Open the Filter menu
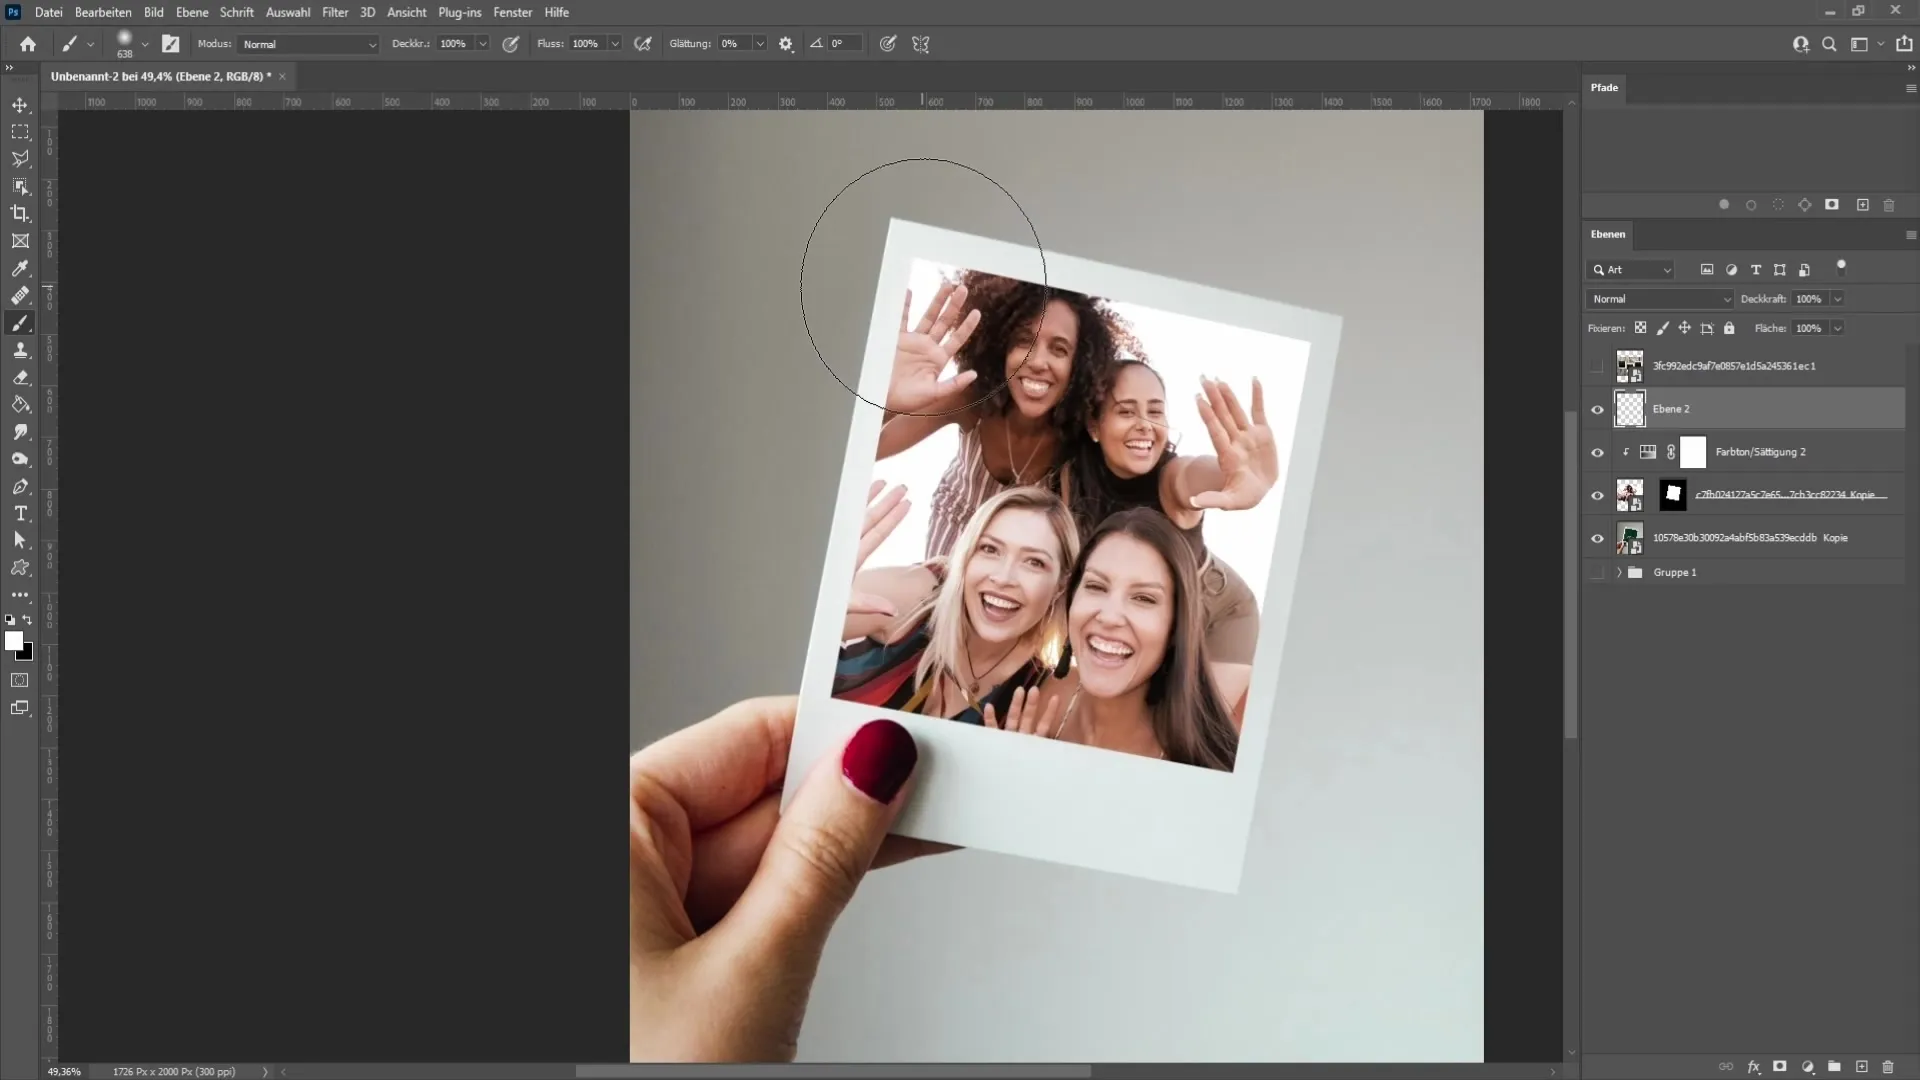 [335, 12]
